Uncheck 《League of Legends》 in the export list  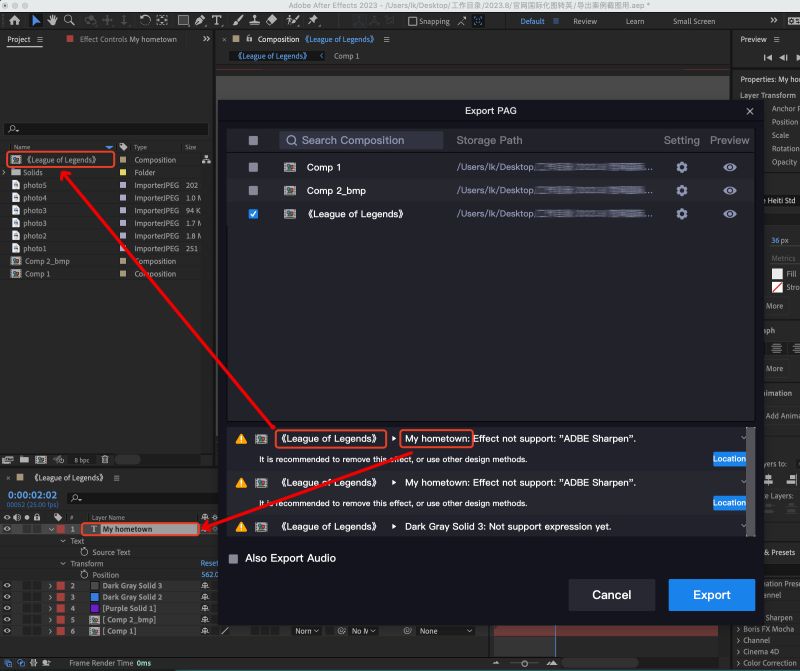[x=253, y=214]
